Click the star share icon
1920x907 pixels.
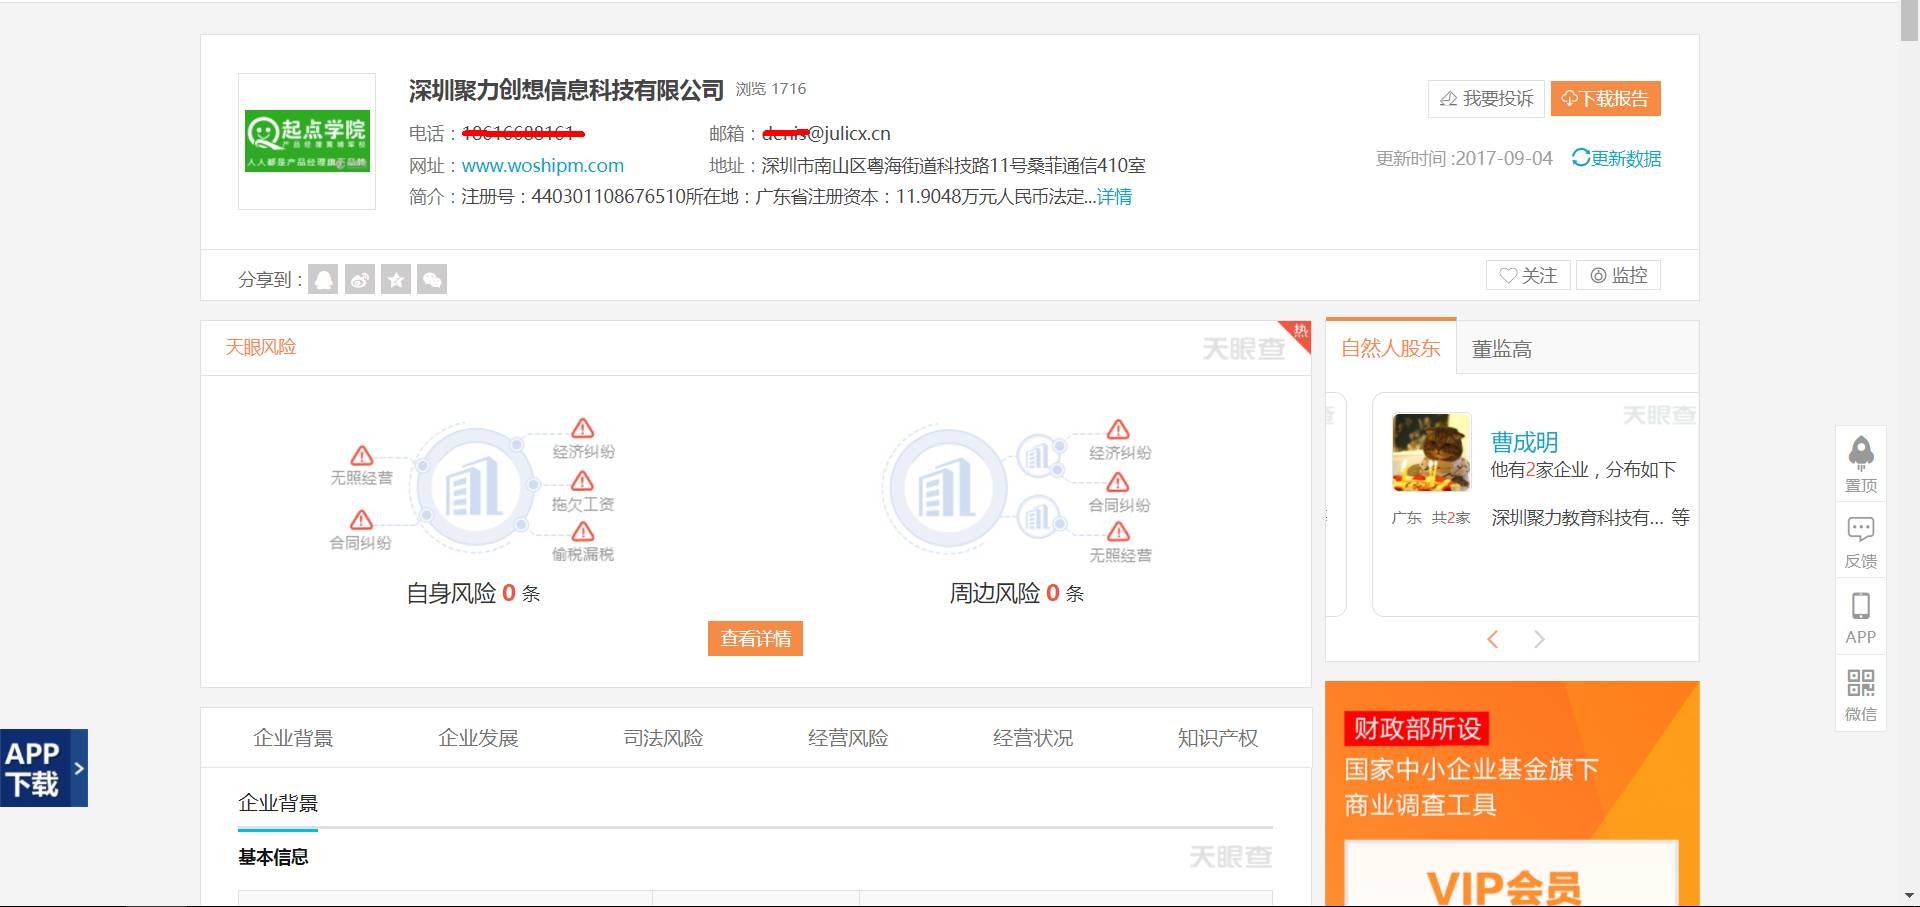pyautogui.click(x=396, y=279)
